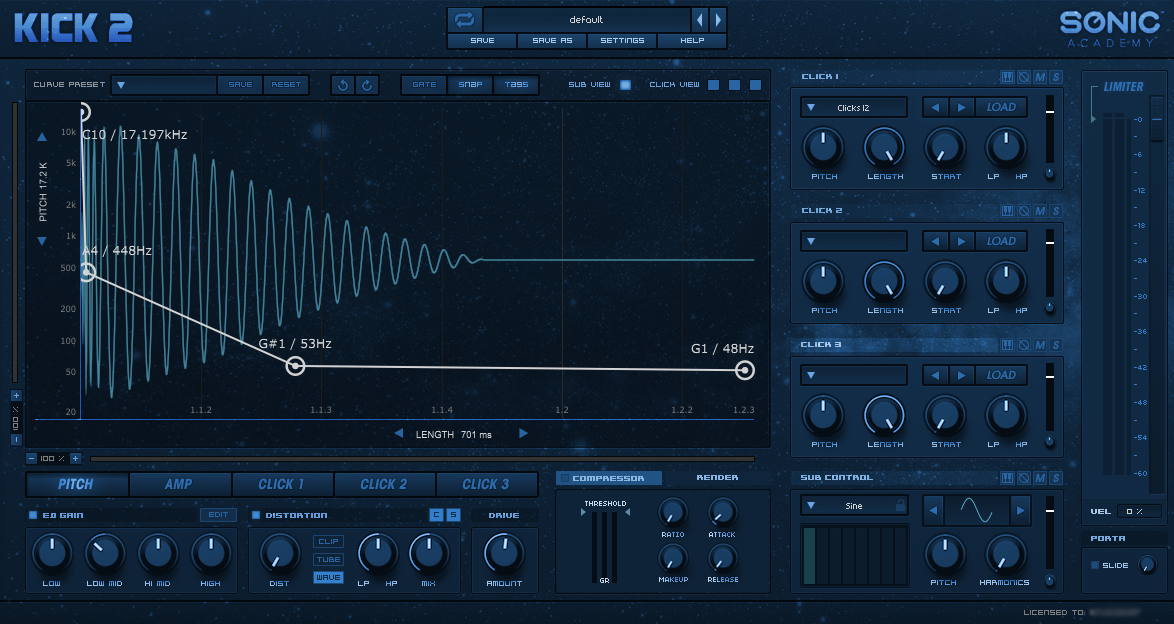The width and height of the screenshot is (1174, 624).
Task: Enable the Compressor checkbox
Action: coord(565,478)
